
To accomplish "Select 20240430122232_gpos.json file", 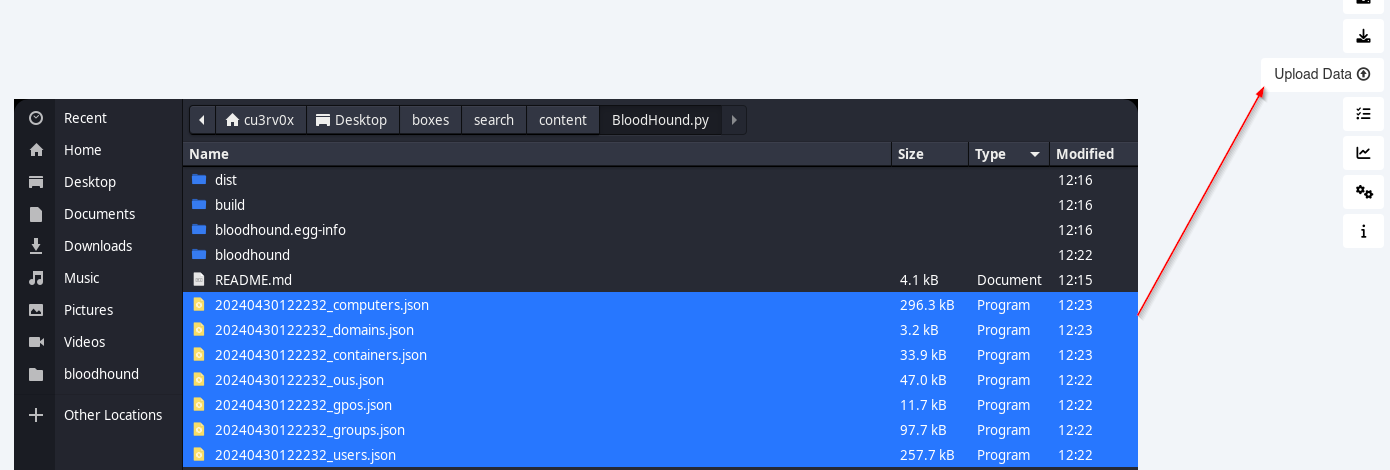I will point(661,405).
